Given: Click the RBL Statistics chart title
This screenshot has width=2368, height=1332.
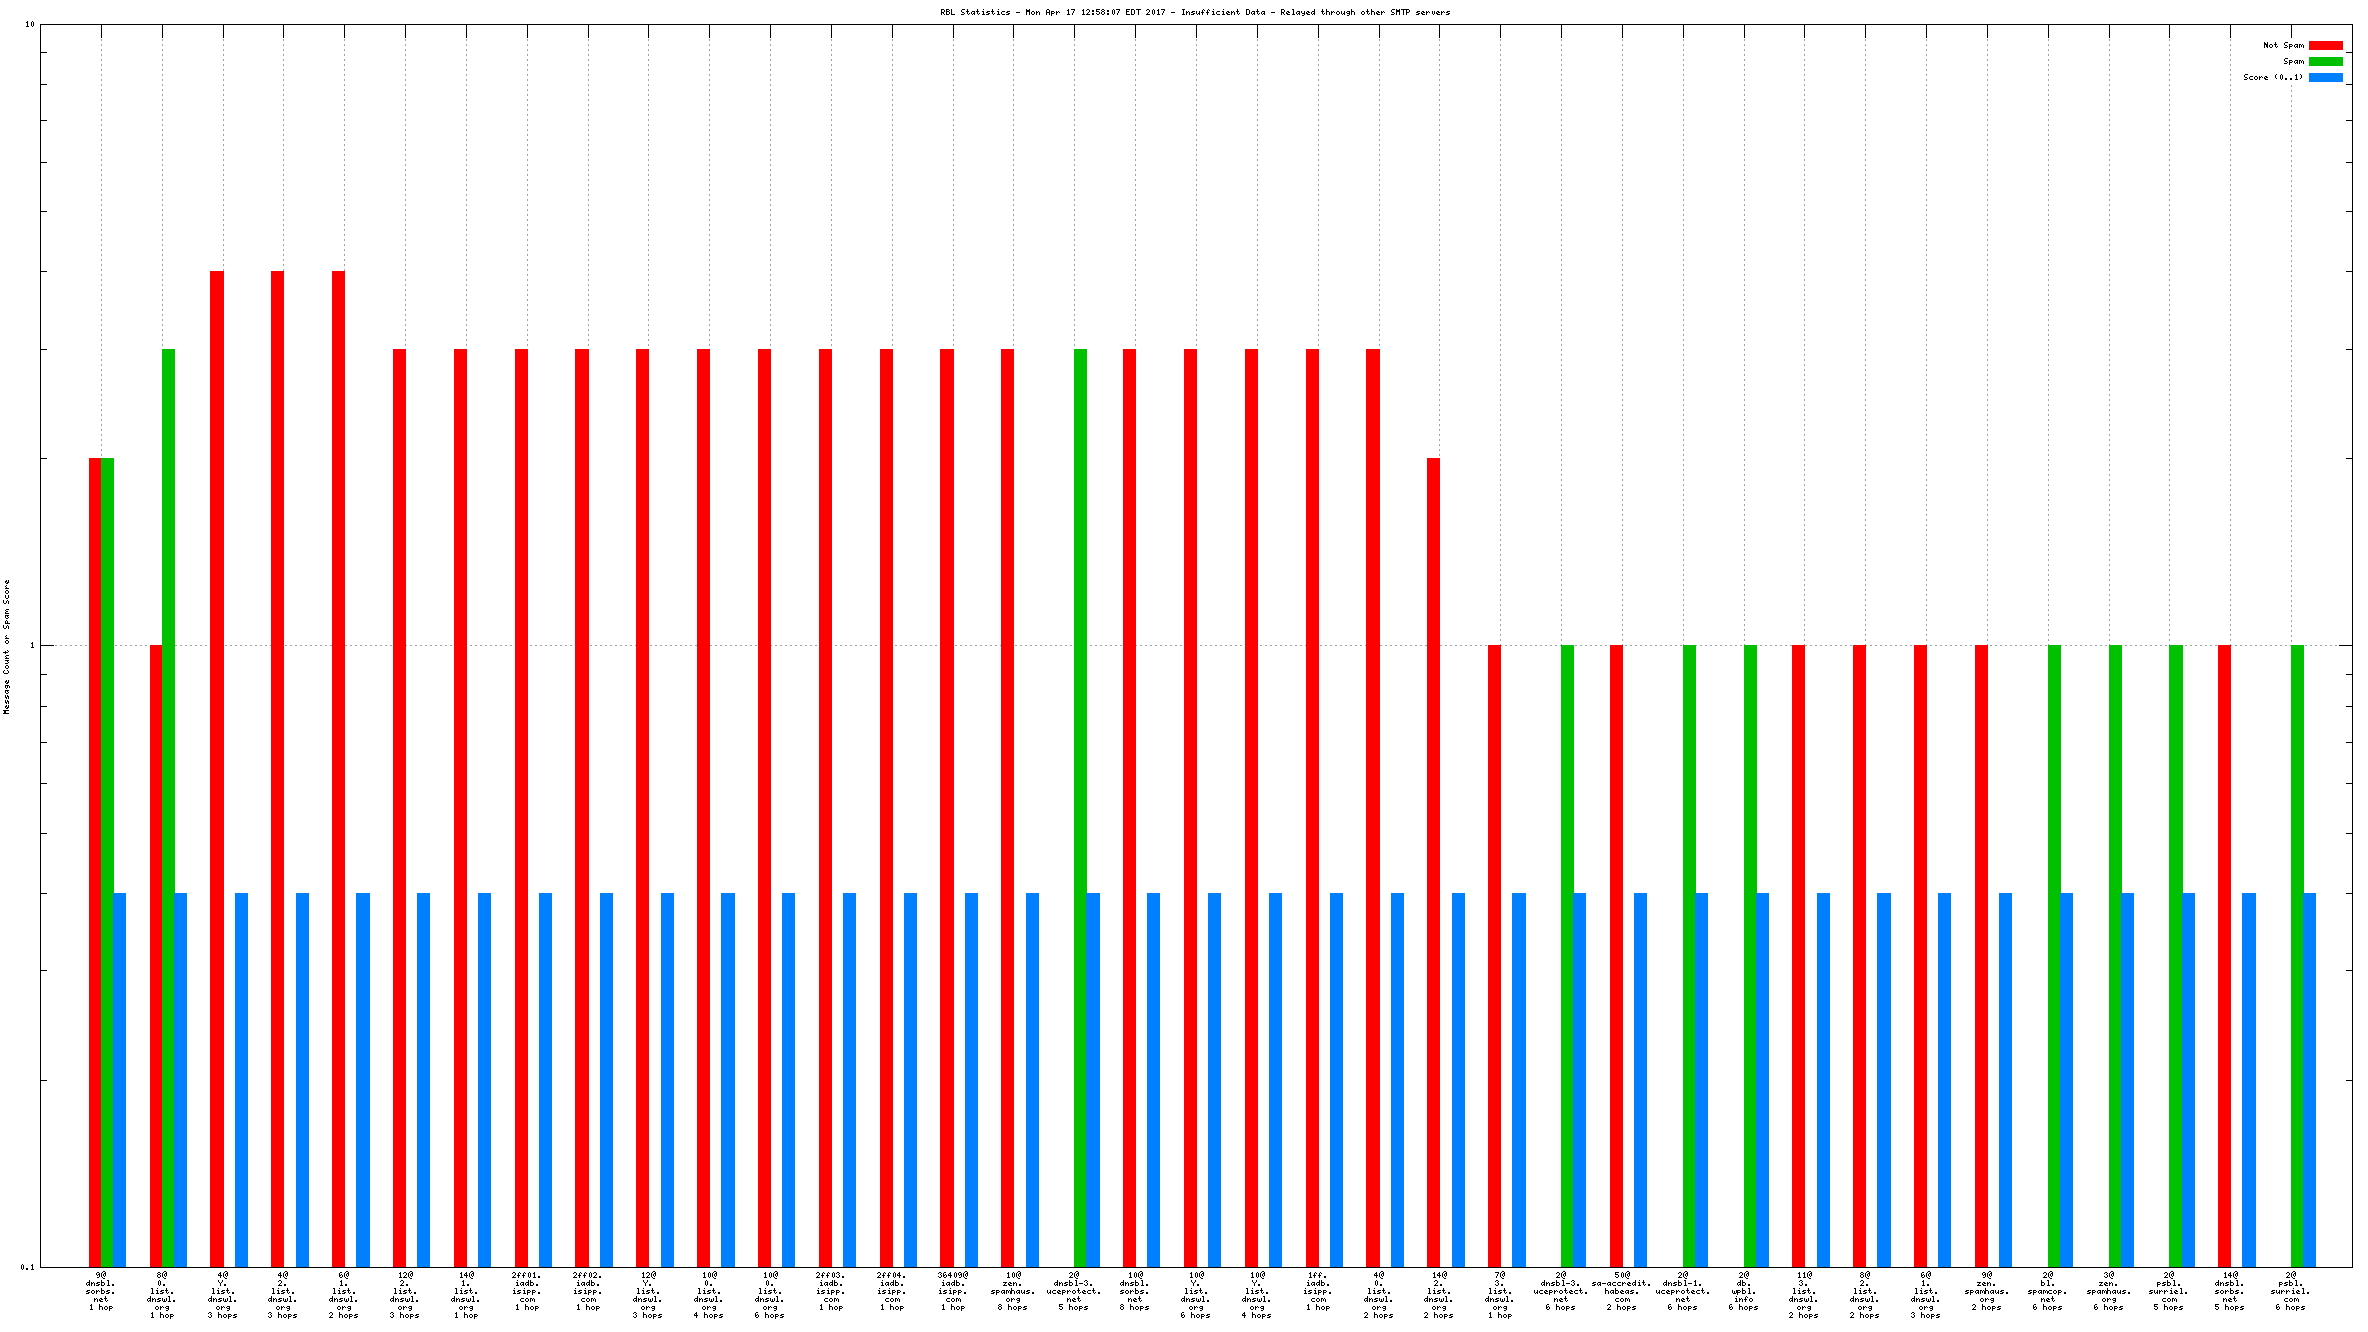Looking at the screenshot, I should tap(1194, 12).
